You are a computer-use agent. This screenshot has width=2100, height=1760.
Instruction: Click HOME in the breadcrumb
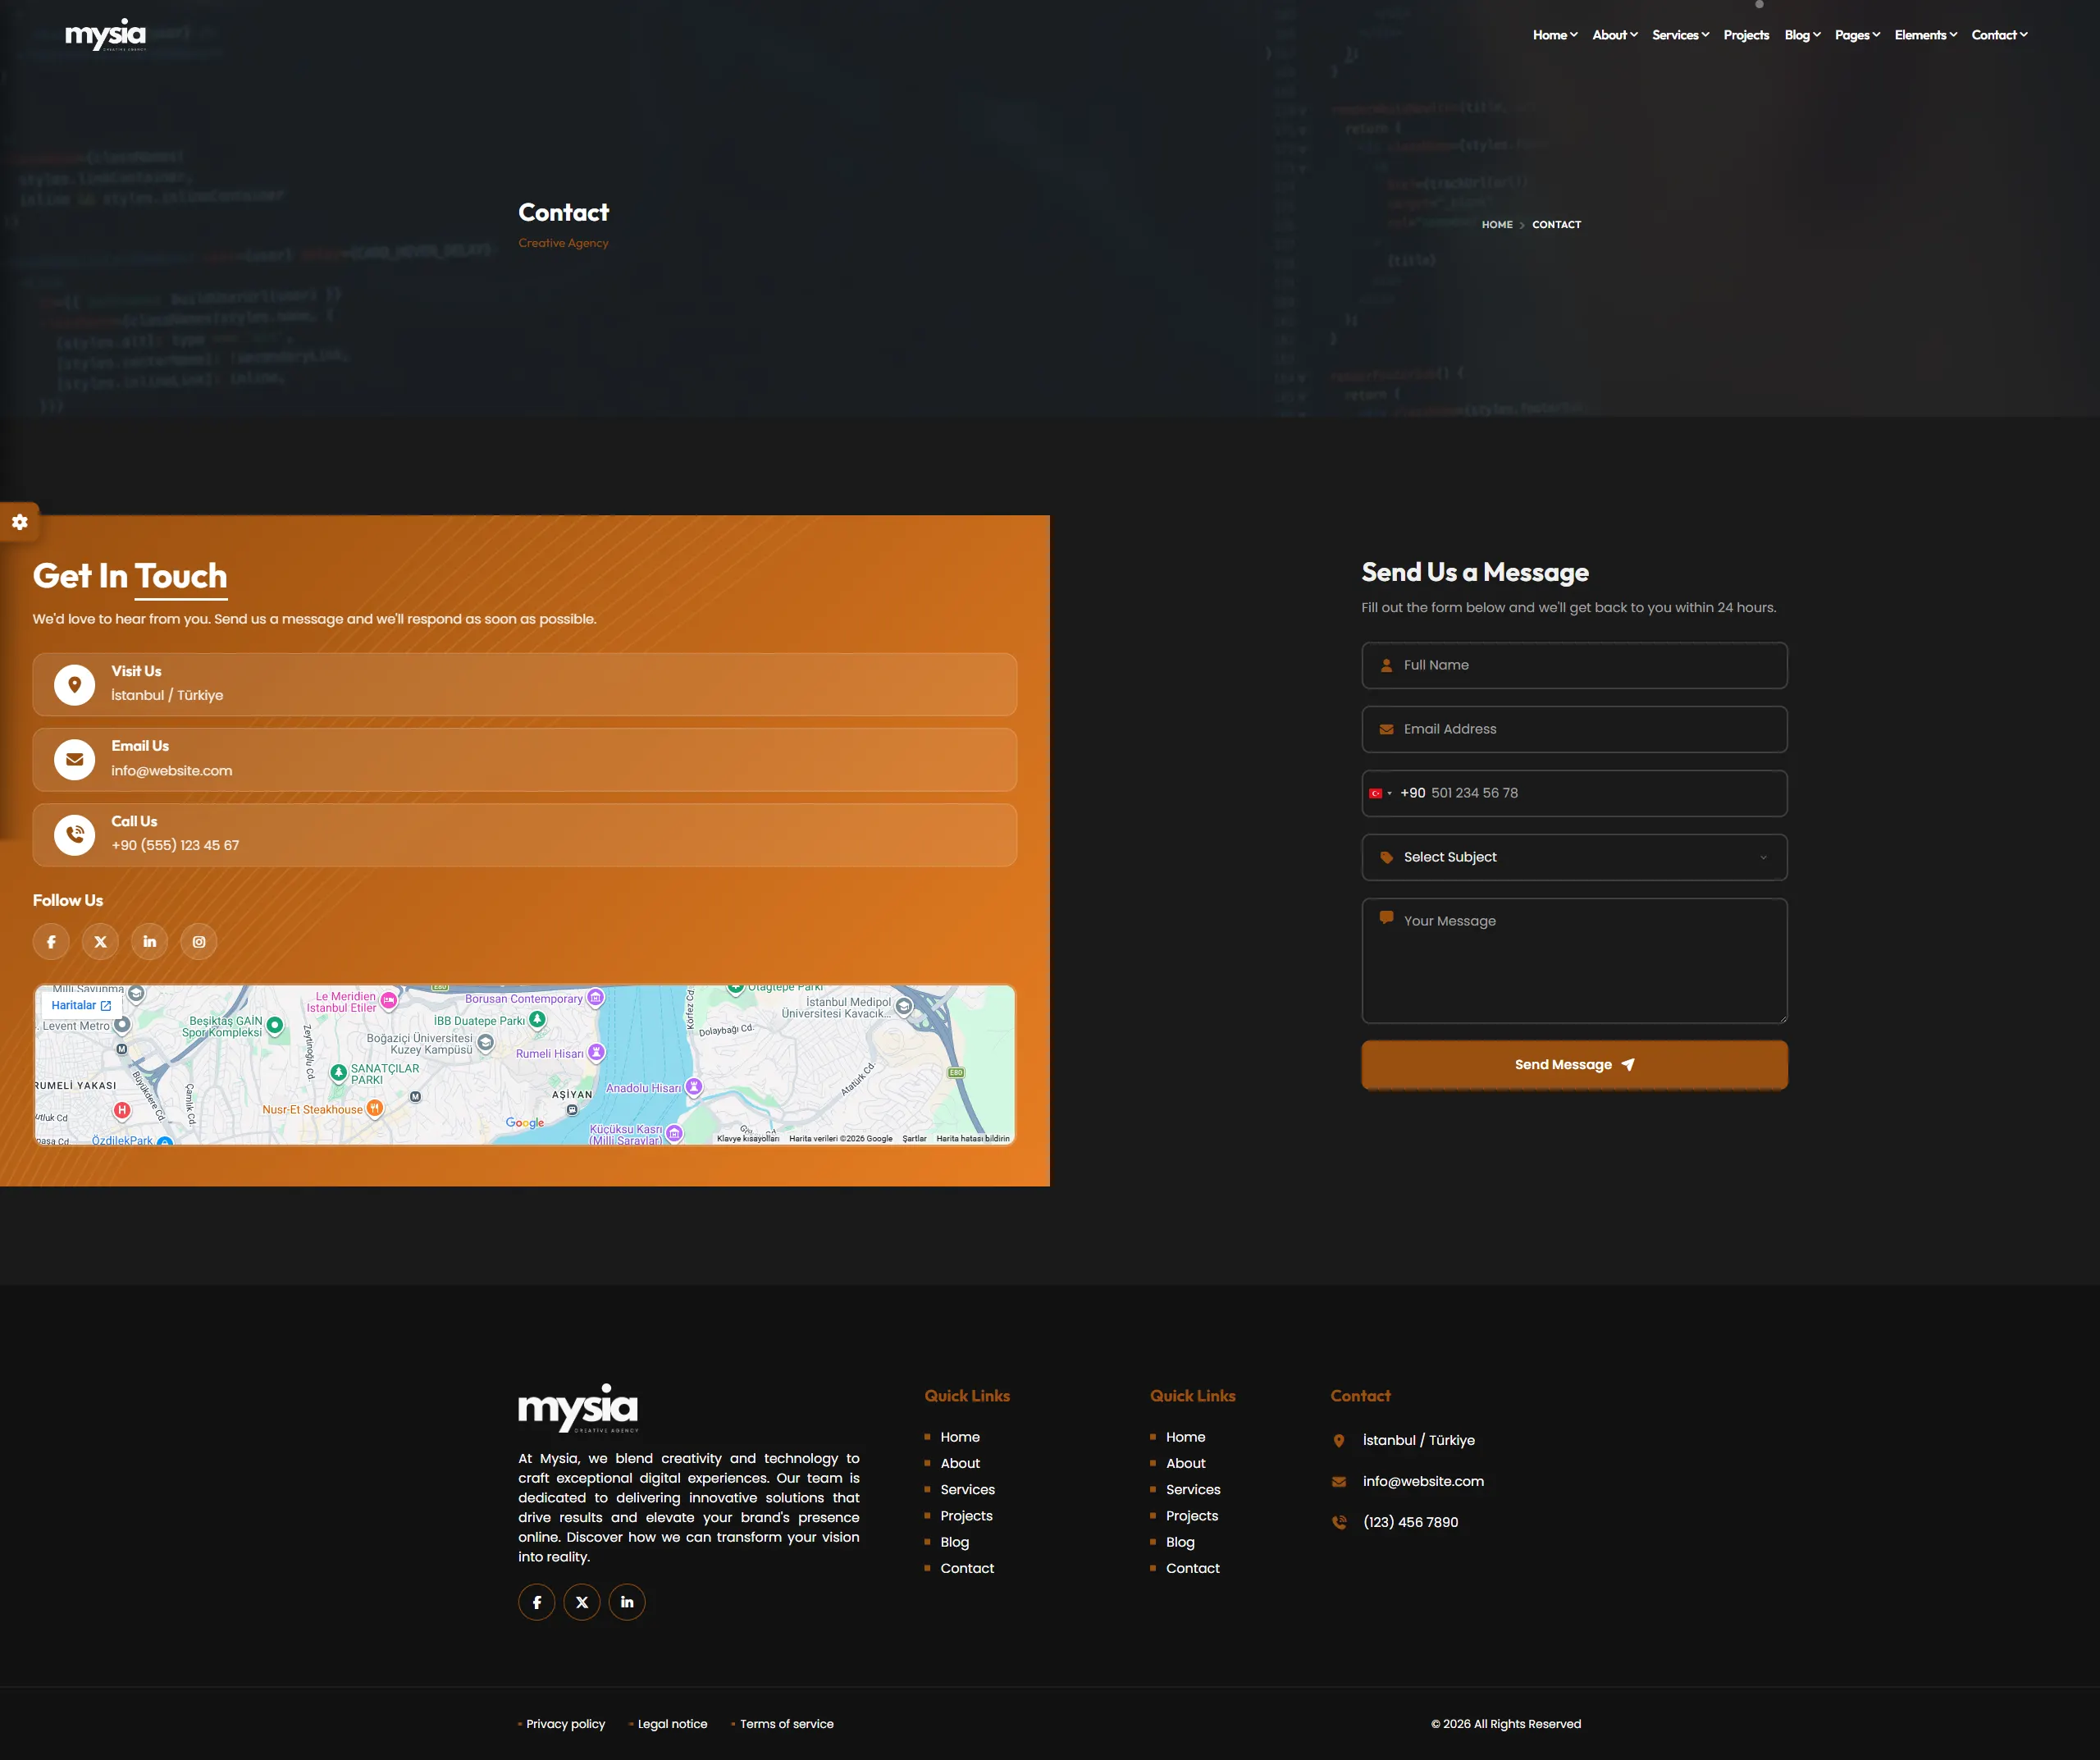(x=1497, y=225)
